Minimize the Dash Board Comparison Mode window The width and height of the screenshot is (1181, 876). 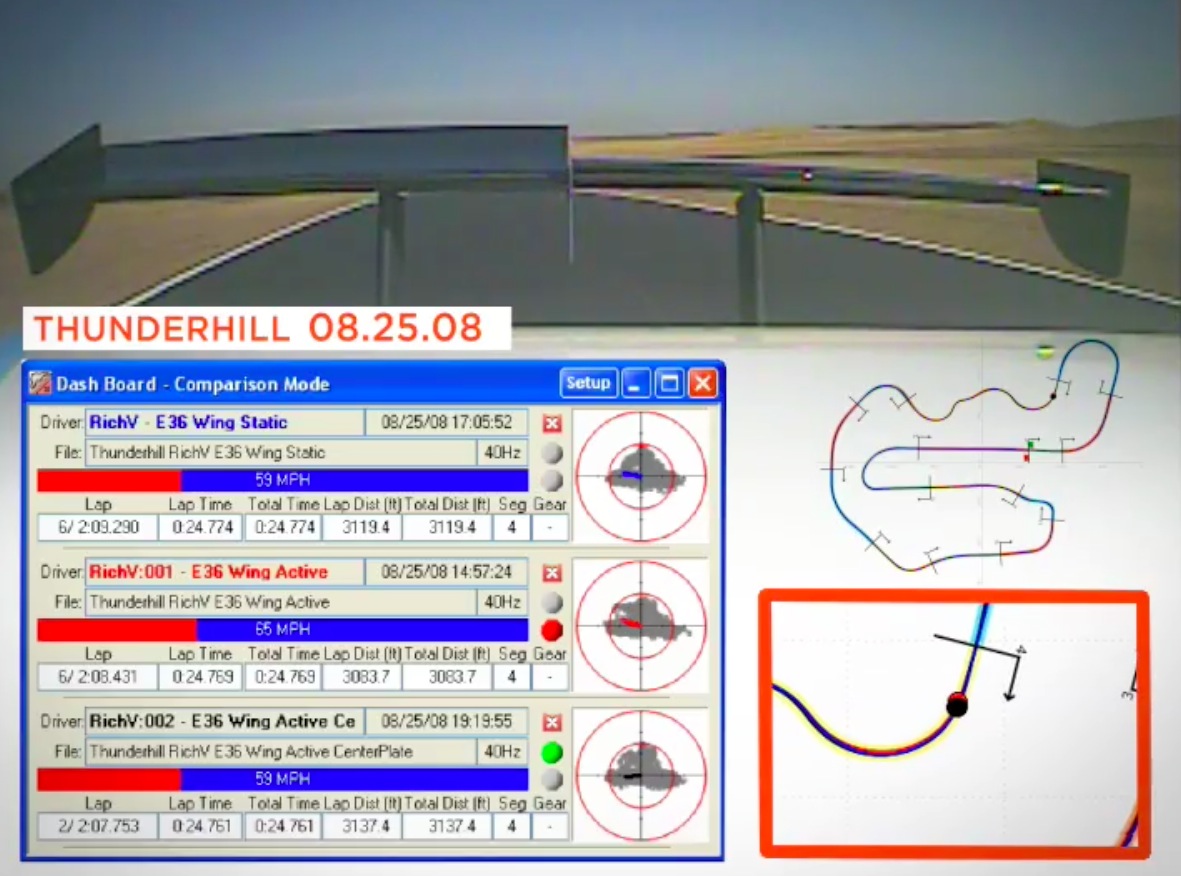[636, 383]
